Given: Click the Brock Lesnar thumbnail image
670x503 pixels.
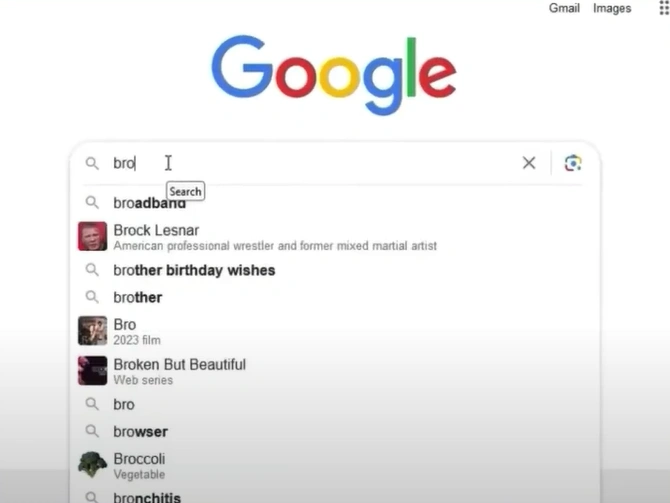Looking at the screenshot, I should (x=92, y=236).
